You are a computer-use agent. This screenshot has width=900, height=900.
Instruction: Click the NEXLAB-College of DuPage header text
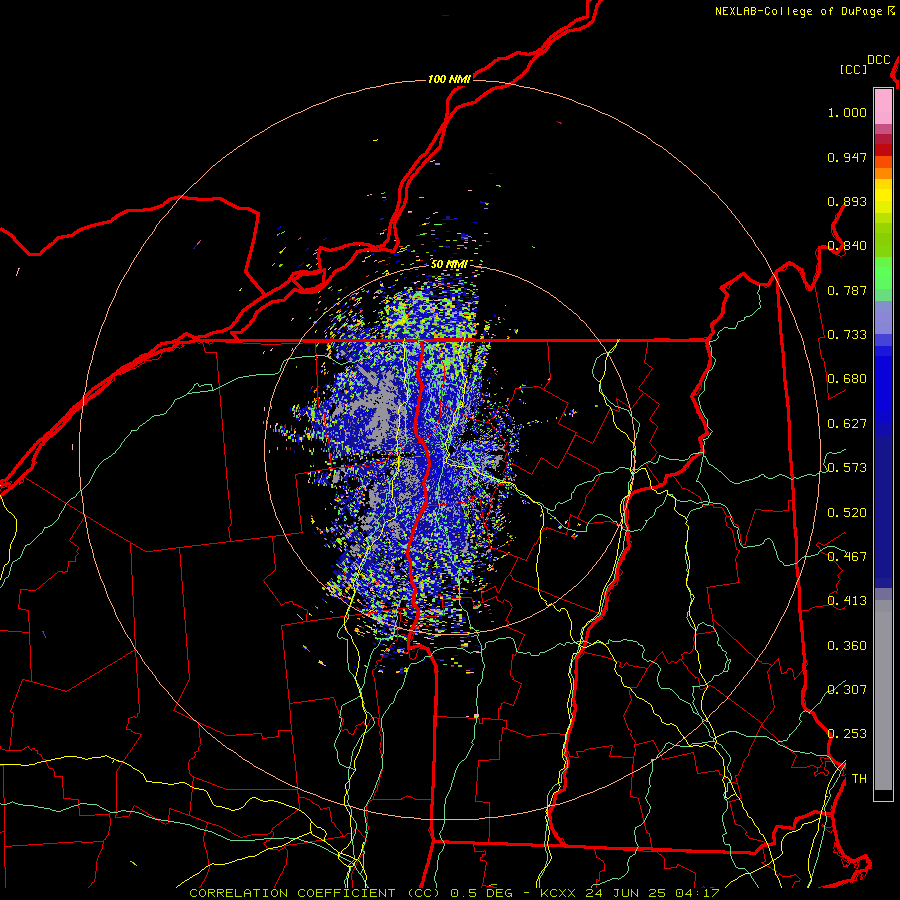click(799, 11)
